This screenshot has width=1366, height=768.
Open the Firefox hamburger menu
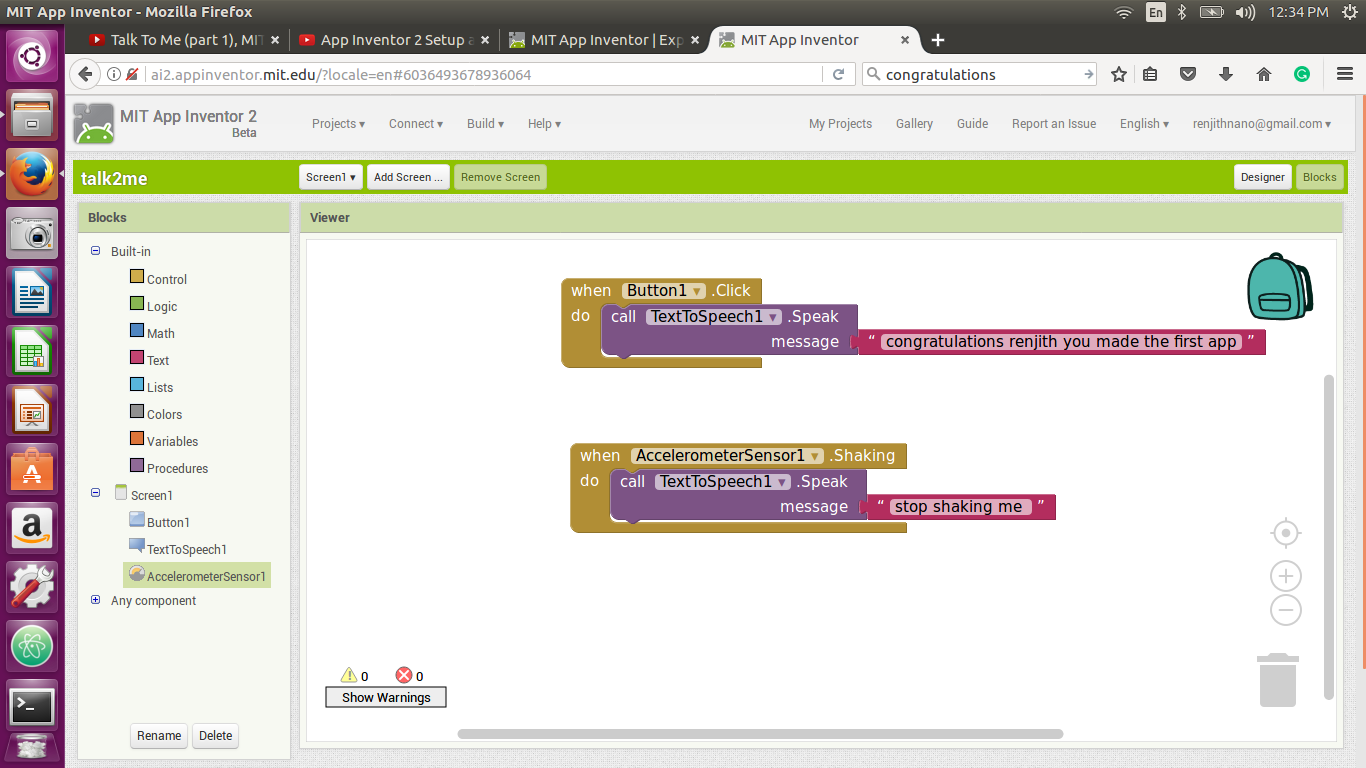point(1344,74)
